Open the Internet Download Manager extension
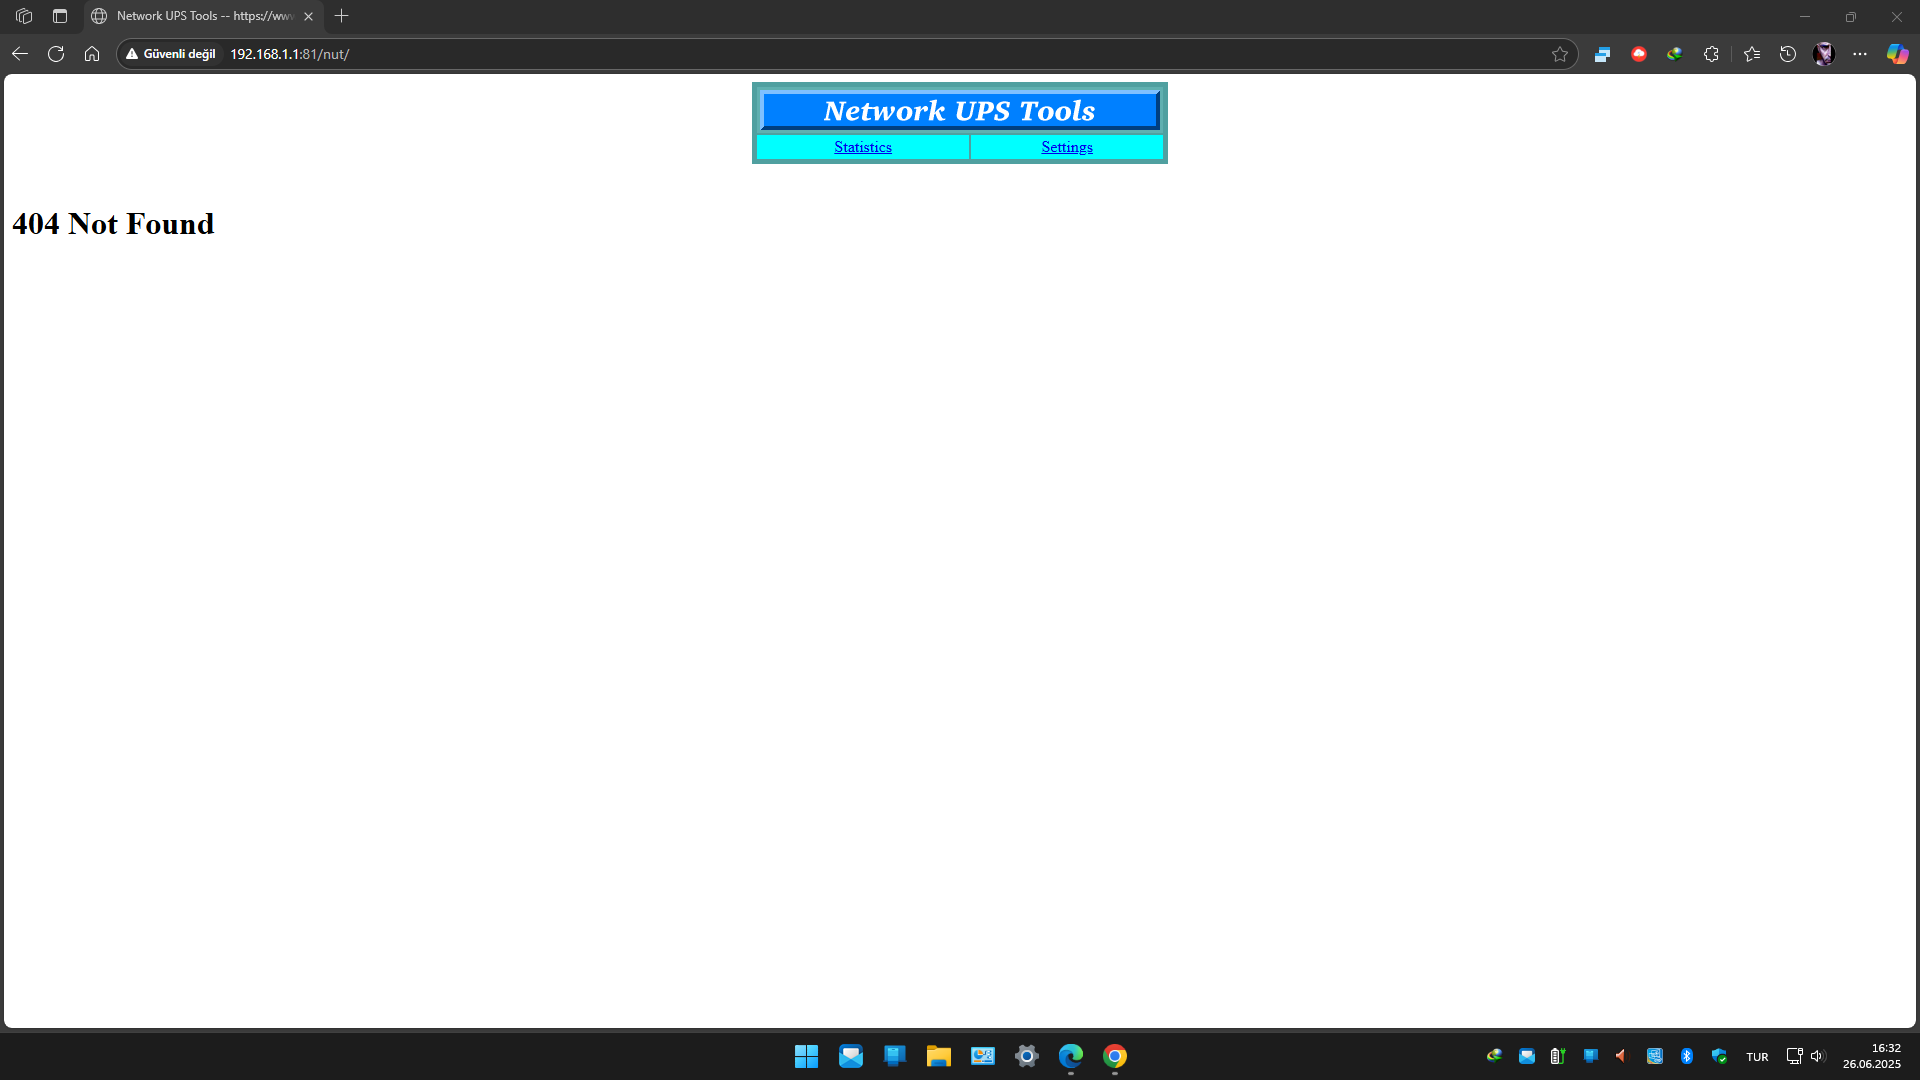This screenshot has height=1080, width=1920. [1675, 54]
